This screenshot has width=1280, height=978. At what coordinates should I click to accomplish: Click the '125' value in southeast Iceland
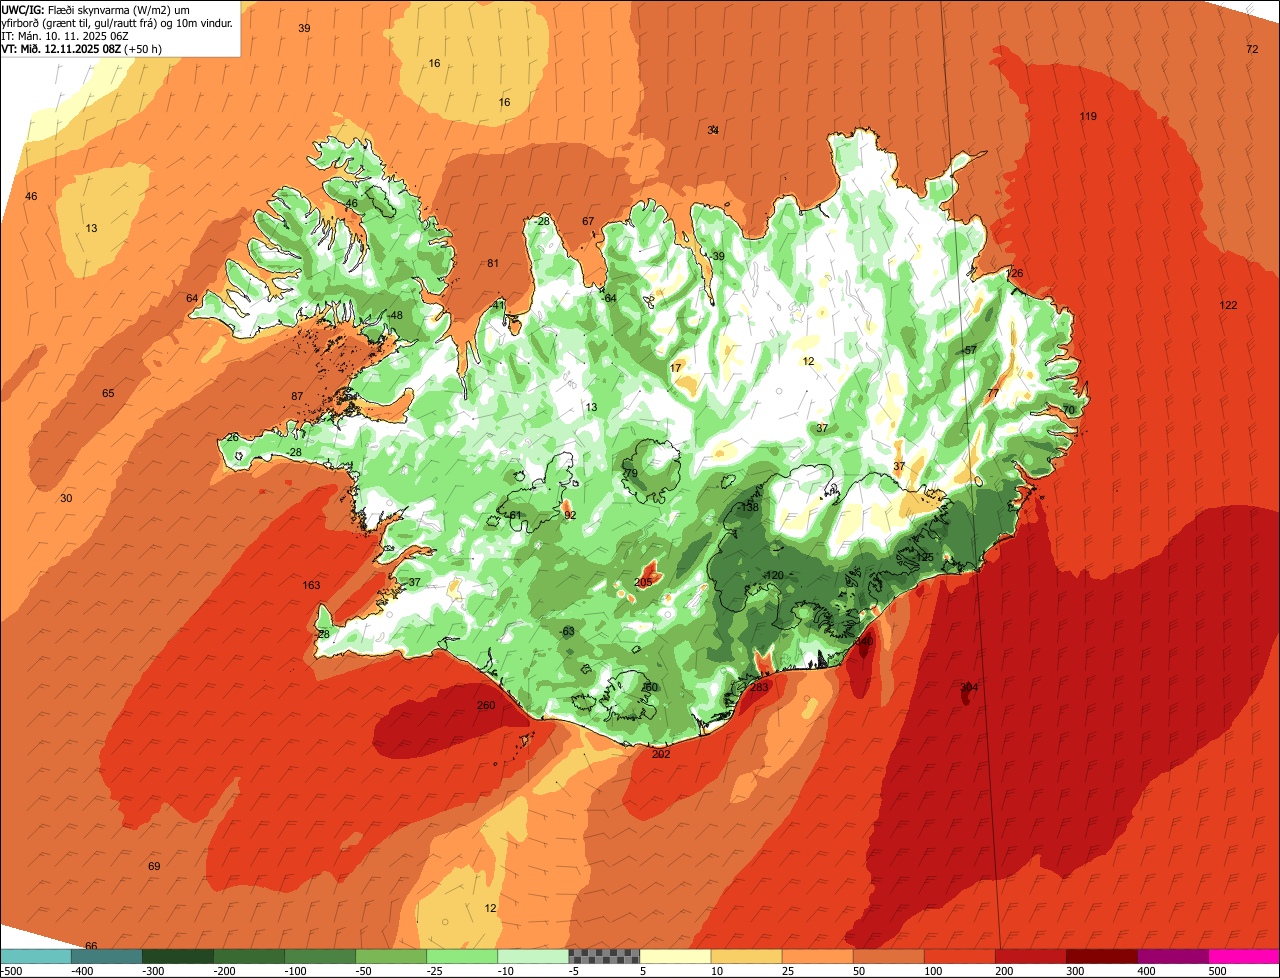(925, 557)
